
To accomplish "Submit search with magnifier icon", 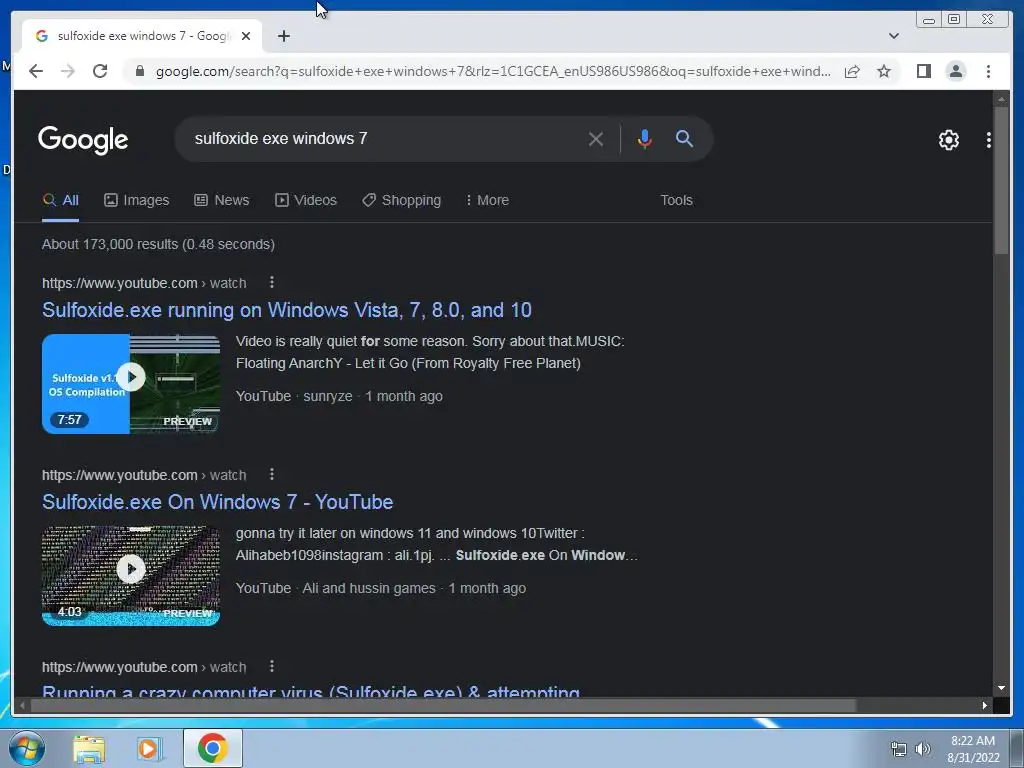I will (x=684, y=138).
